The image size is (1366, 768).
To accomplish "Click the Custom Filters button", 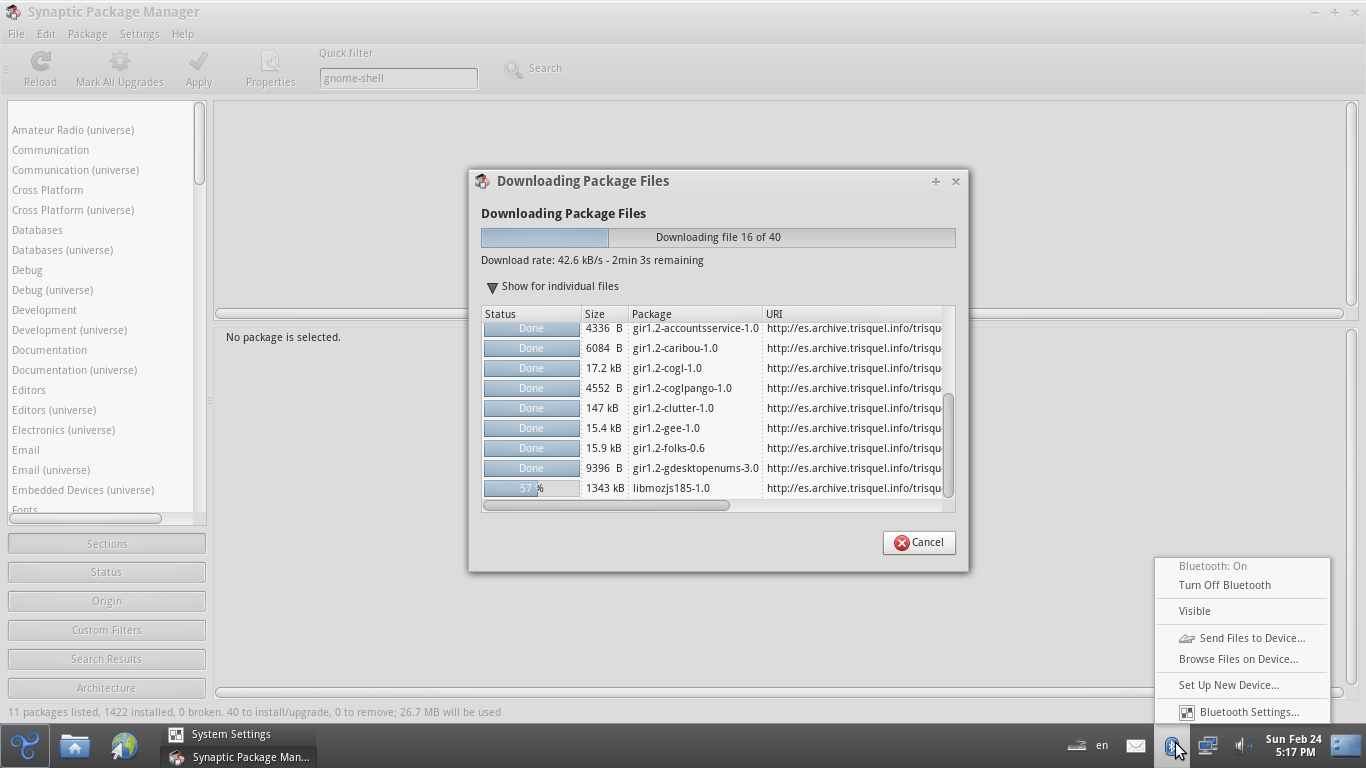I will [x=106, y=630].
